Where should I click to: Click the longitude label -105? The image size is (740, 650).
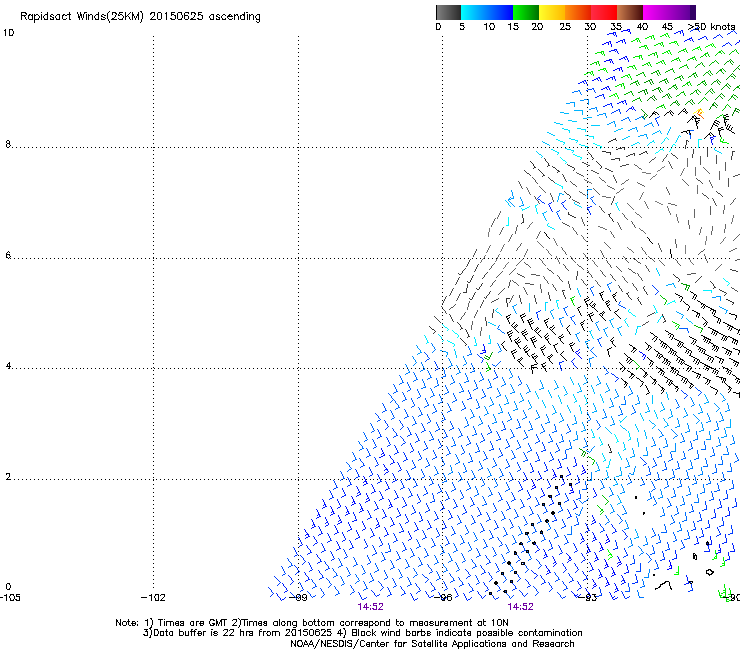pos(10,597)
